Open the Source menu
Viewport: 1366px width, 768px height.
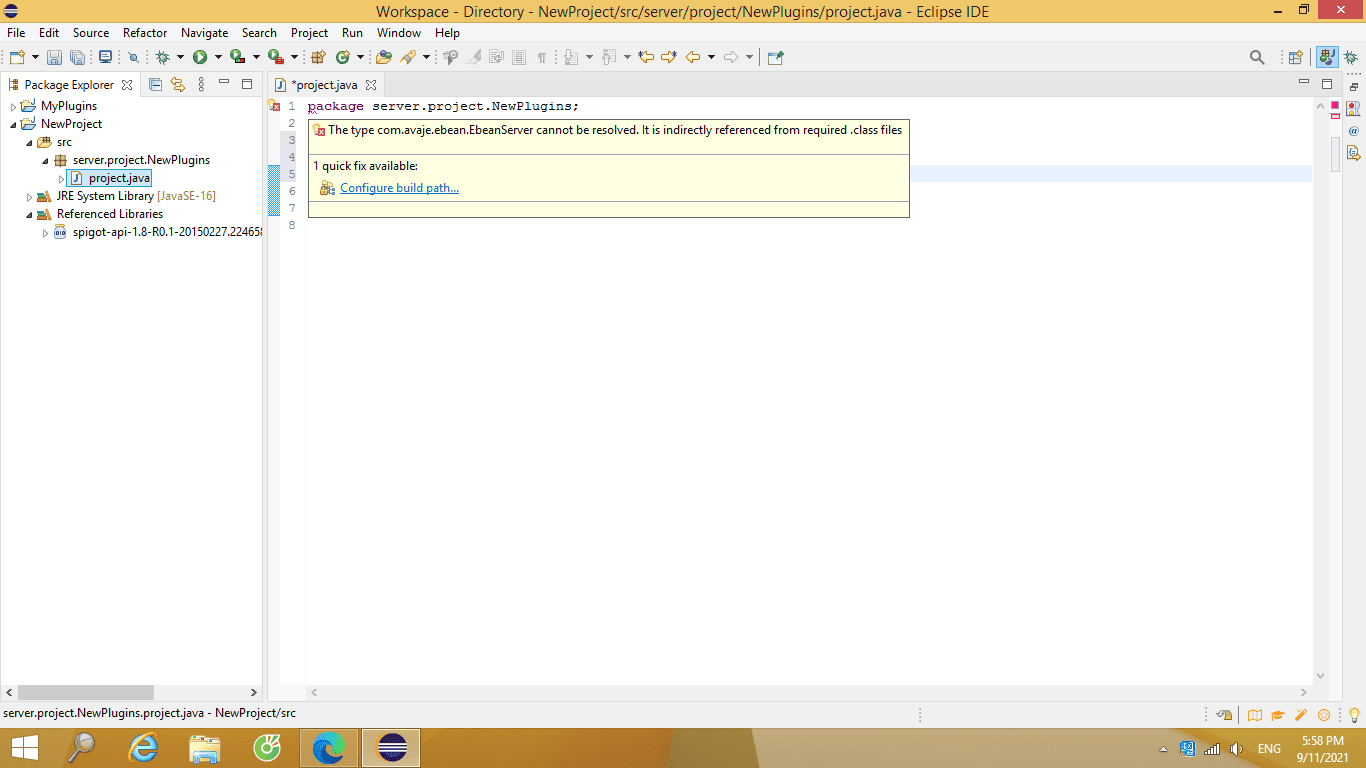tap(91, 33)
